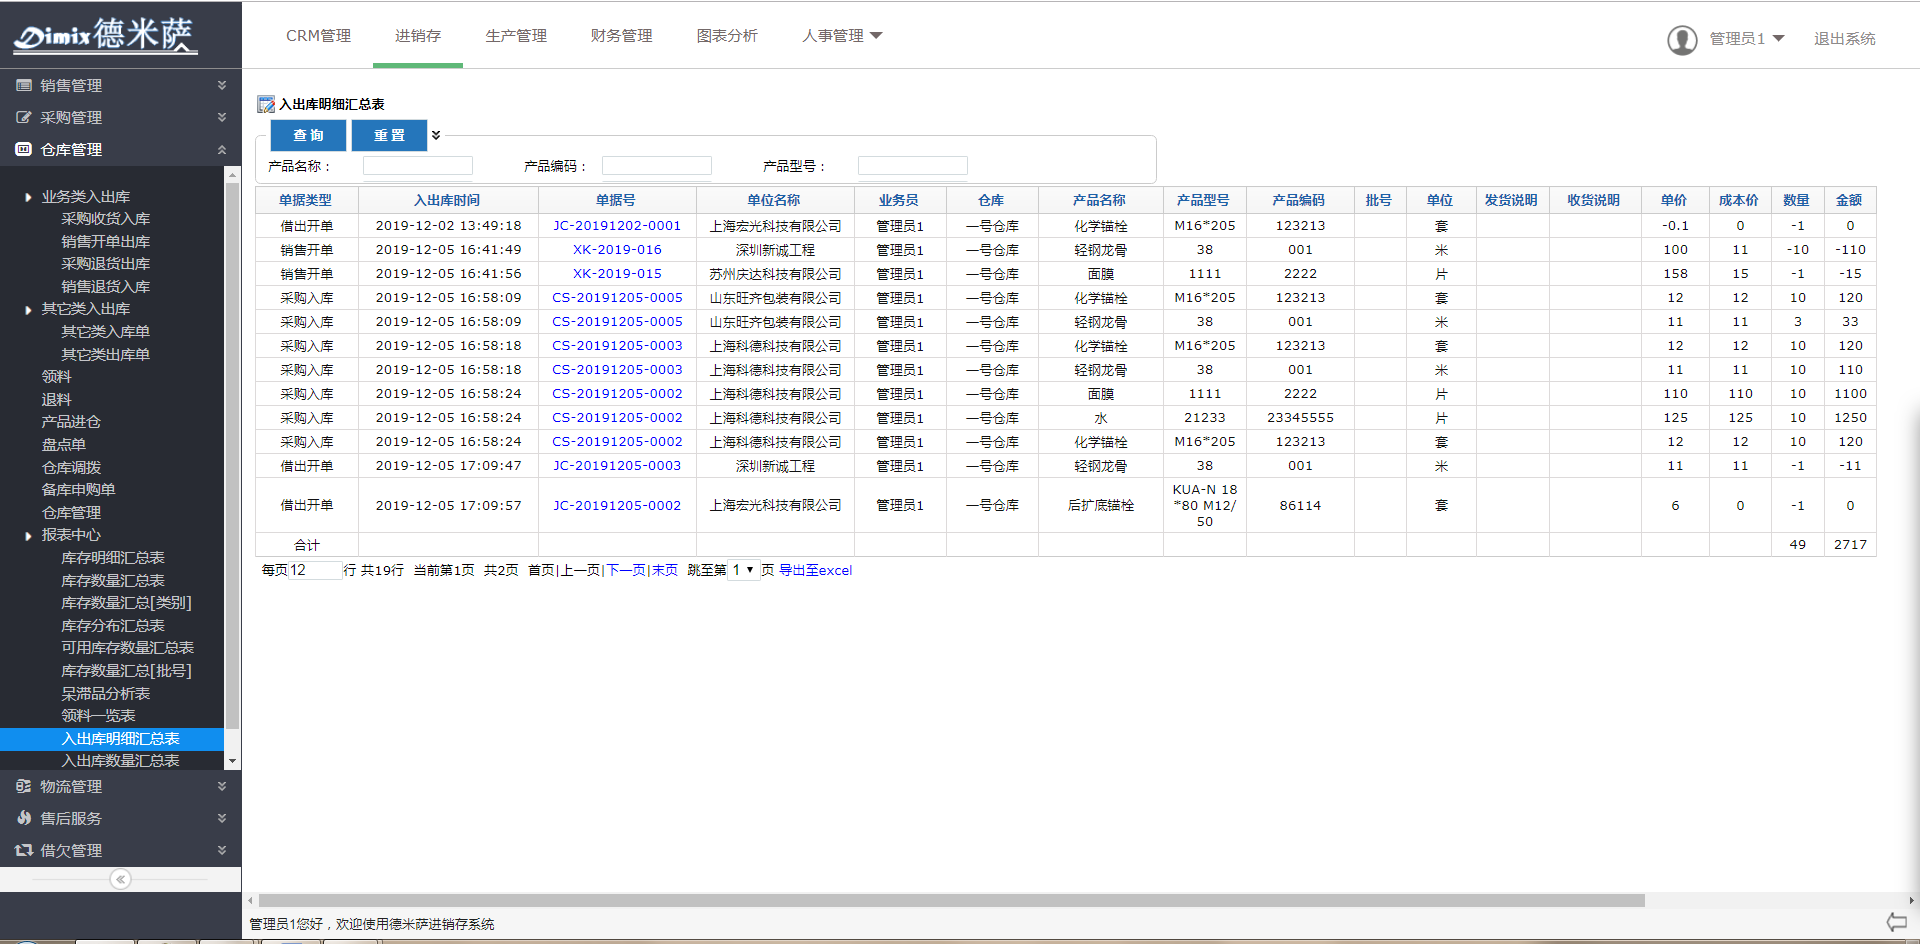
Task: Toggle 报表中心 tree arrow
Action: click(28, 536)
